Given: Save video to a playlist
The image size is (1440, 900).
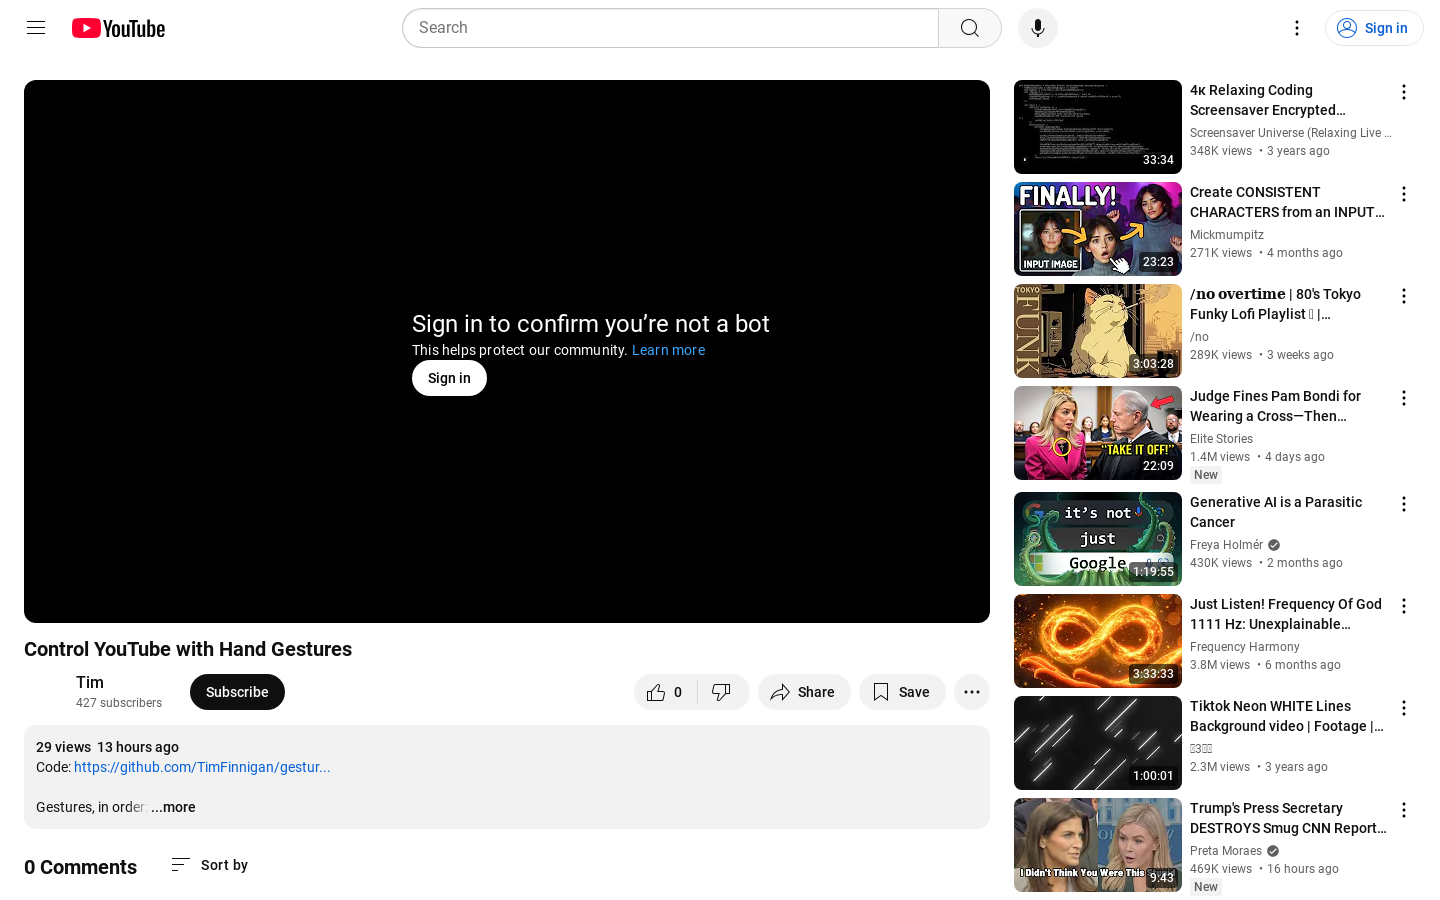Looking at the screenshot, I should (x=901, y=692).
